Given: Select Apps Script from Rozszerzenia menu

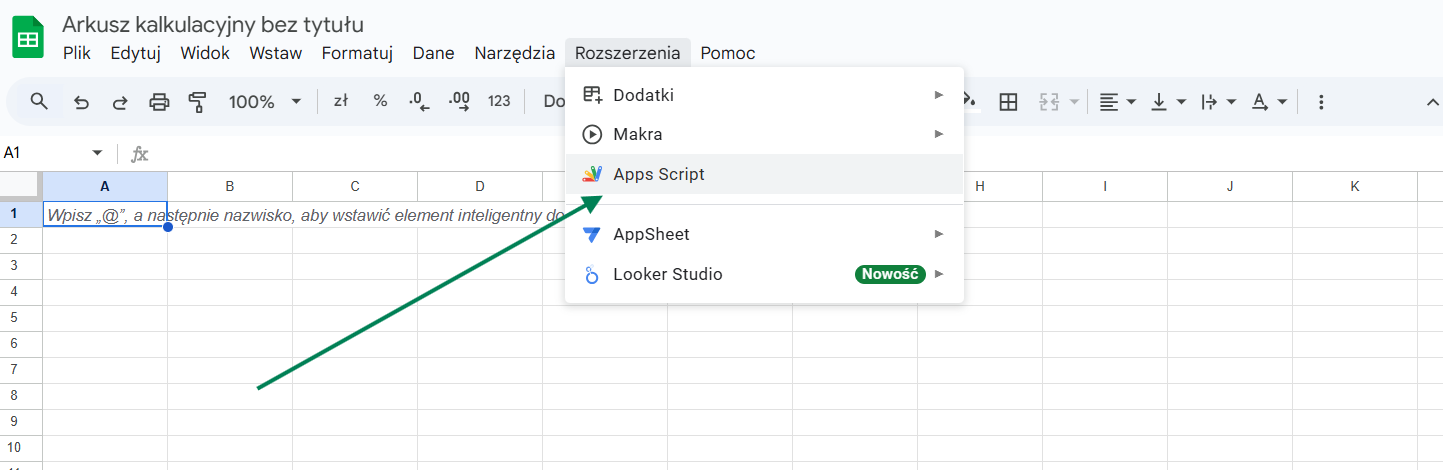Looking at the screenshot, I should point(659,174).
